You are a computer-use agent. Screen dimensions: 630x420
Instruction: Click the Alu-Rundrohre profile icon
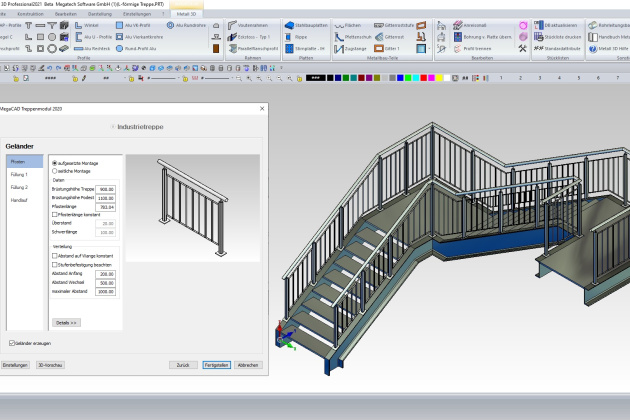pos(183,25)
